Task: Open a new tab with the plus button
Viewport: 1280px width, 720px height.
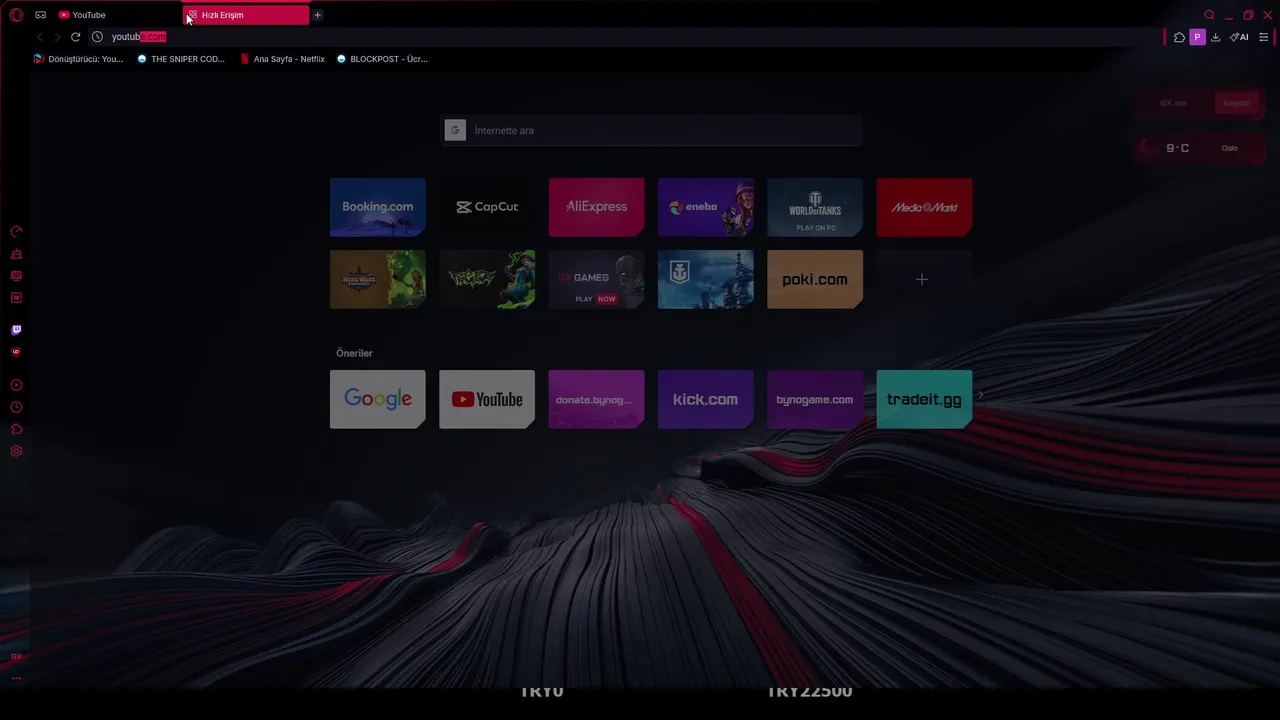Action: 318,15
